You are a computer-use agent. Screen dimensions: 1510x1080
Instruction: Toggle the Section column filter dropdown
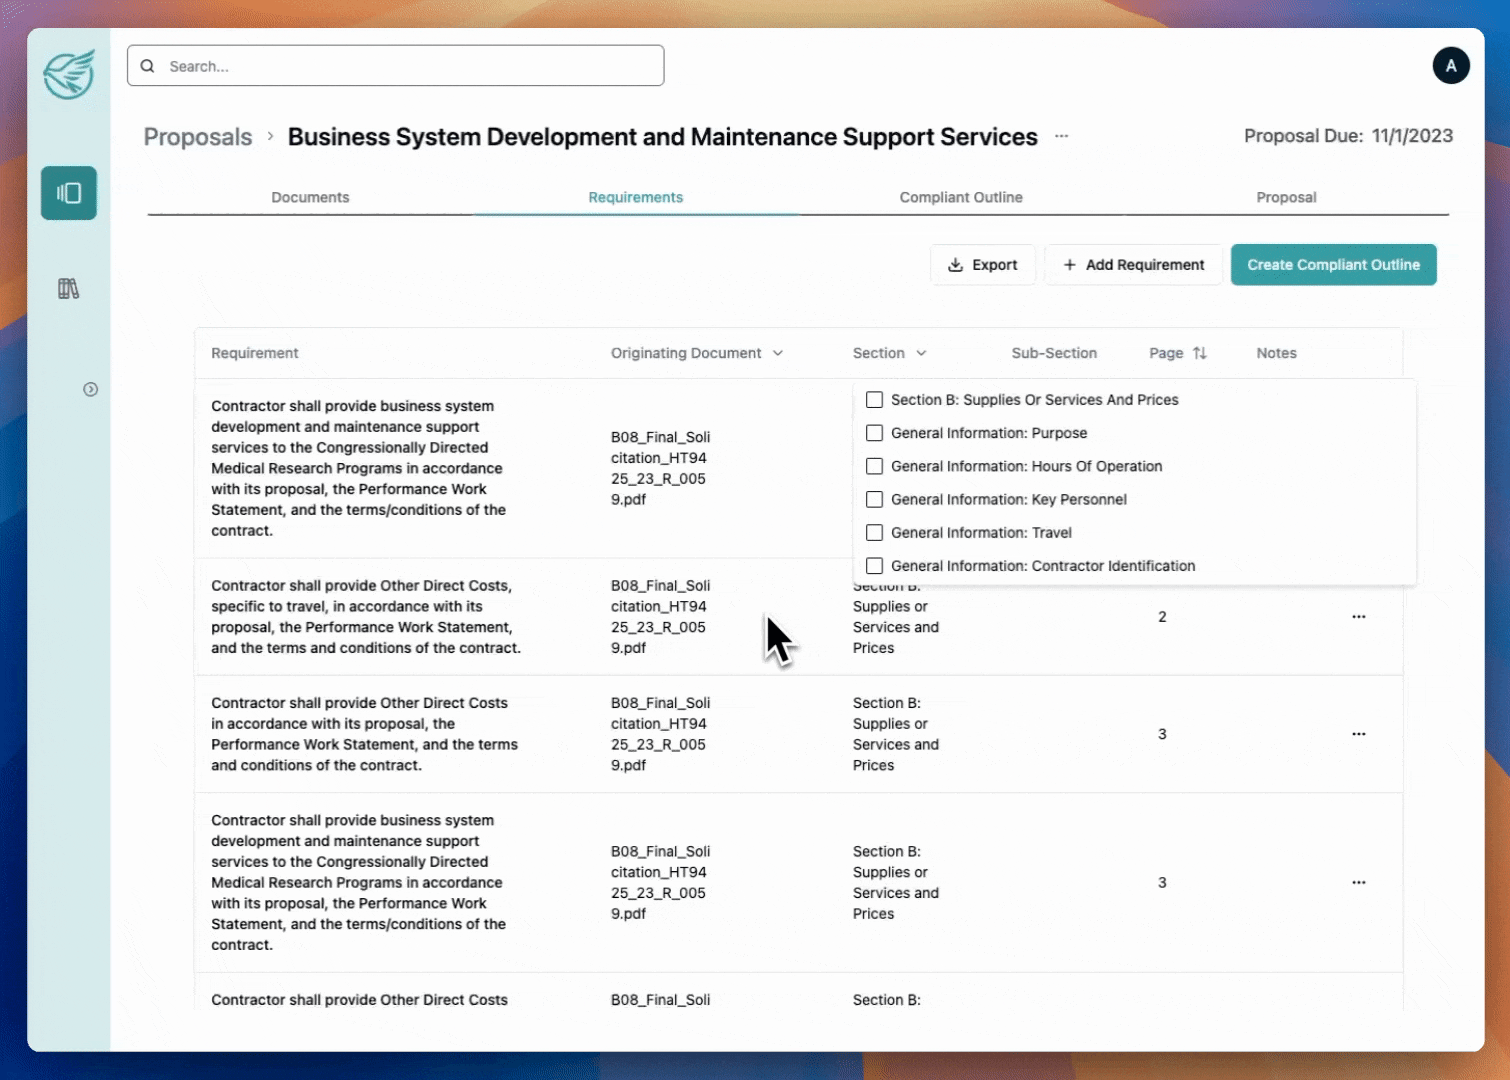point(921,353)
